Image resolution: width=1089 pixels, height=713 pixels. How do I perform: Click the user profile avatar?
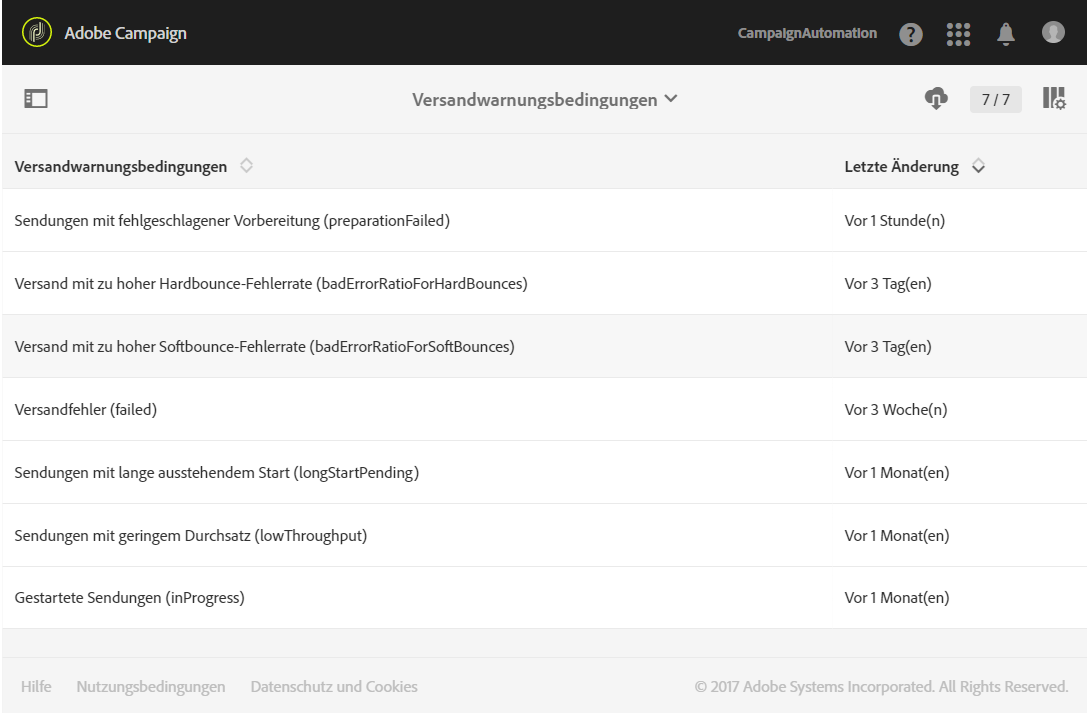[1053, 33]
